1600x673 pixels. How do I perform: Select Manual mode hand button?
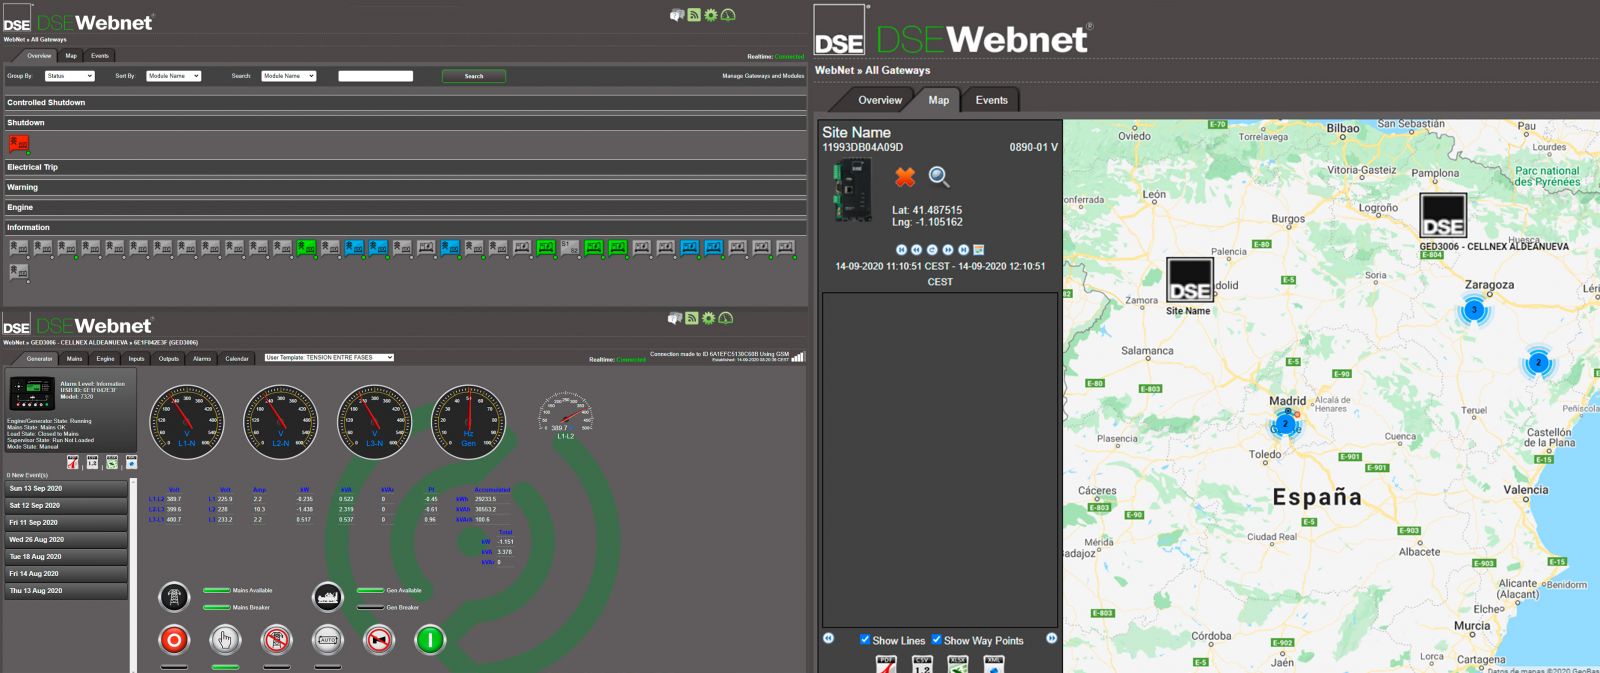(x=225, y=640)
